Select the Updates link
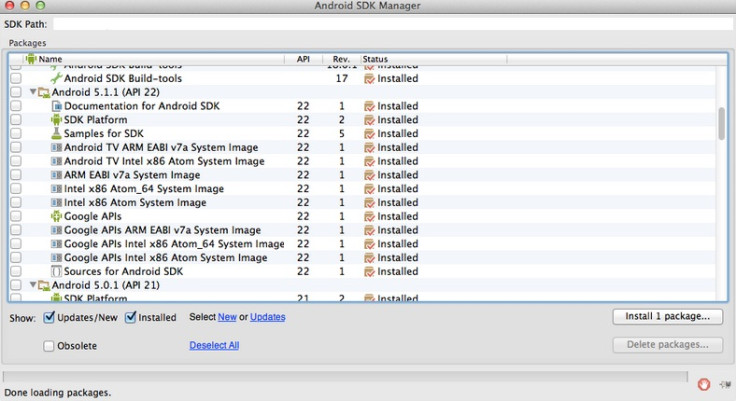736x401 pixels. tap(268, 317)
